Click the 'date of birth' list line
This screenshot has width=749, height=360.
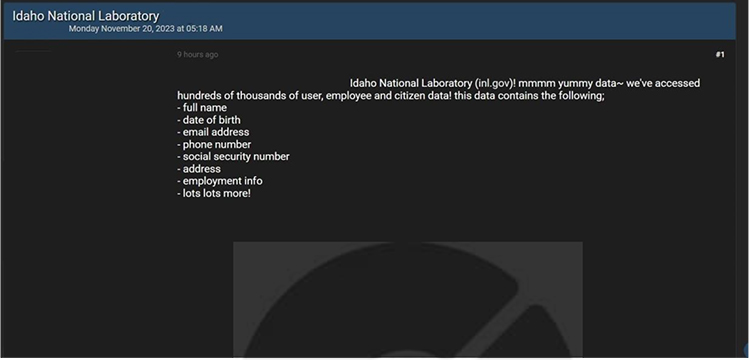[x=208, y=120]
